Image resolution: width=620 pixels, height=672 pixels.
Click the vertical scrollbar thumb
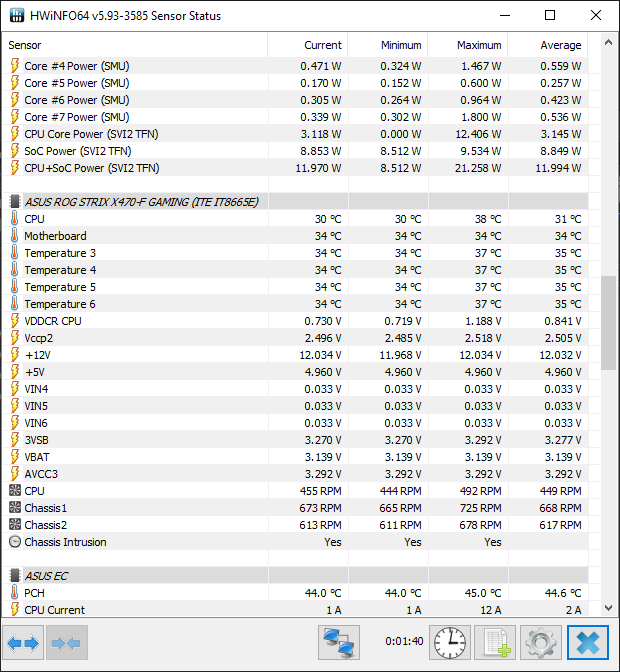608,323
